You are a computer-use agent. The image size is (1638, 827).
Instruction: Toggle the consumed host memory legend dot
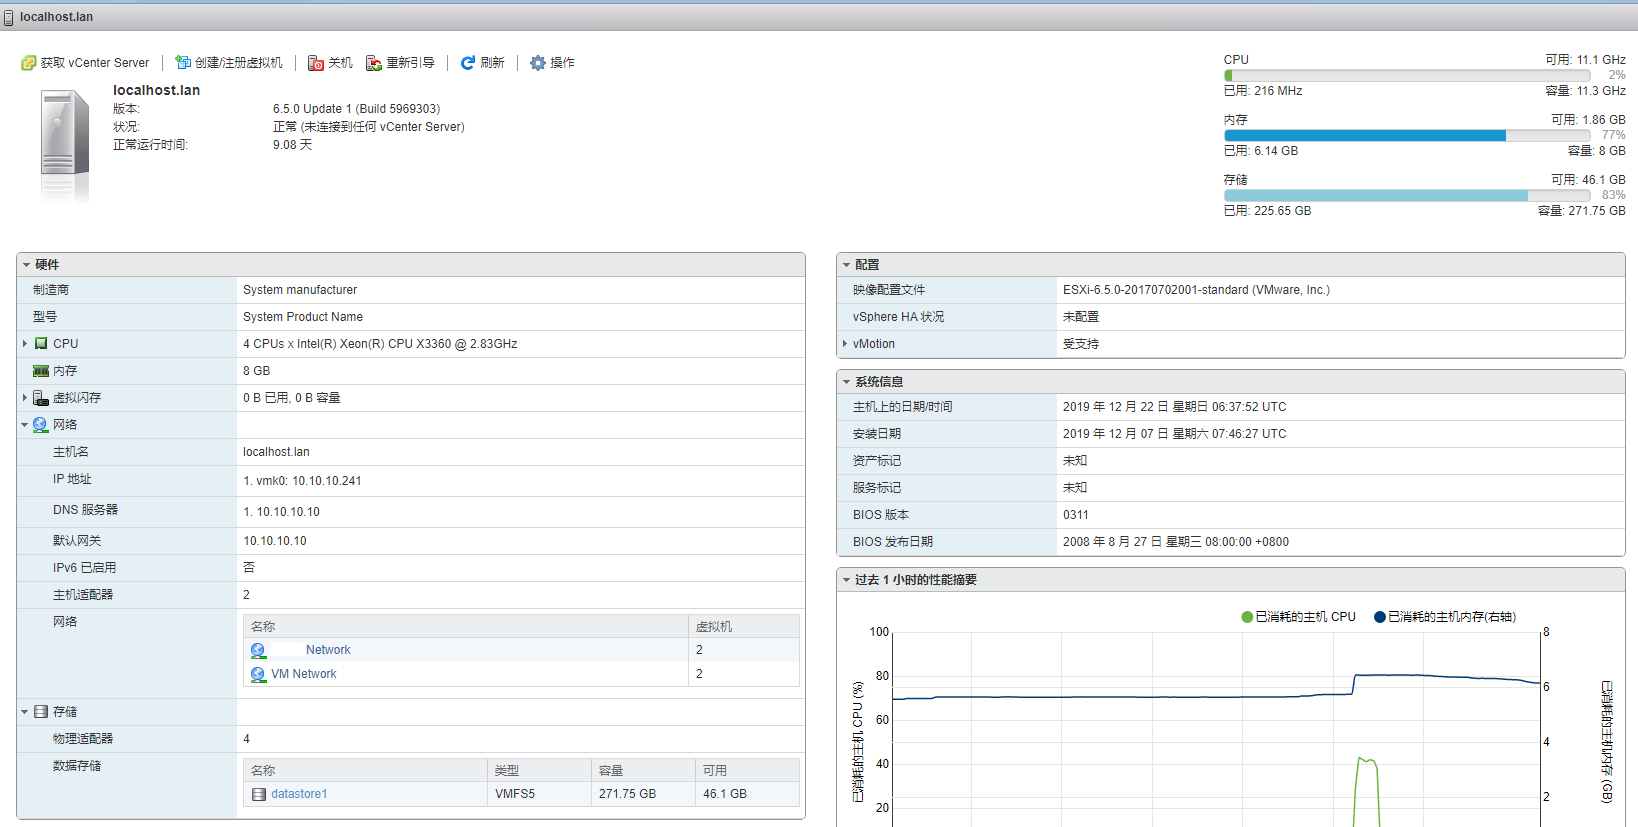click(x=1380, y=617)
